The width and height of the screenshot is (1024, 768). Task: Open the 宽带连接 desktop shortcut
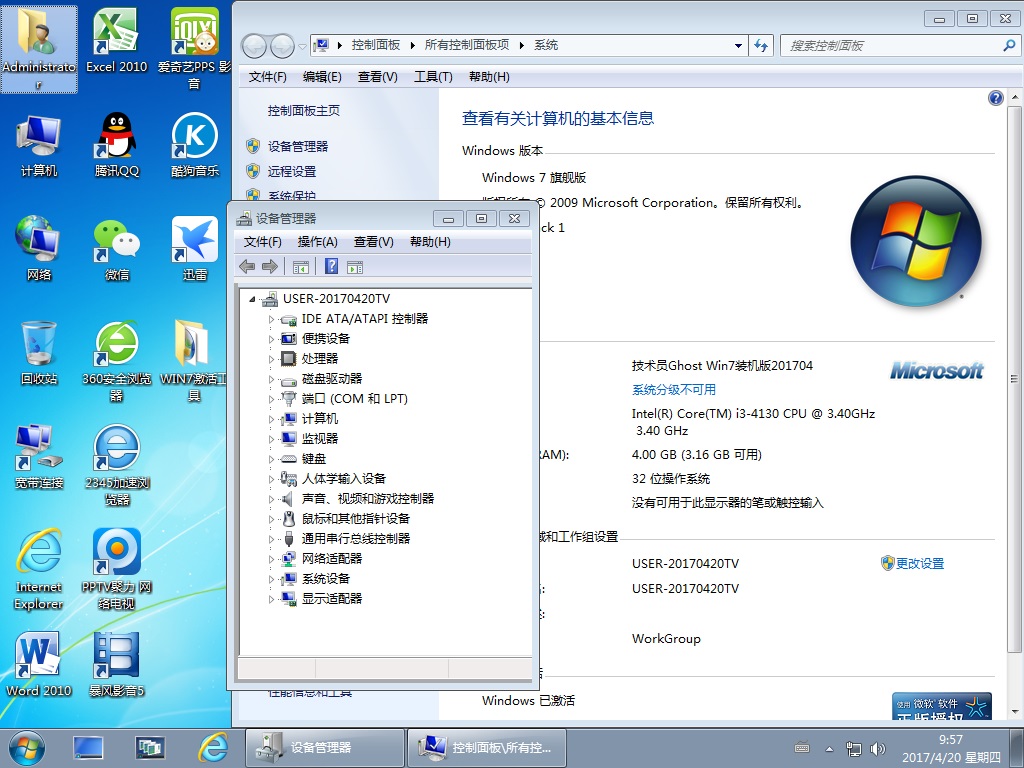pyautogui.click(x=39, y=456)
